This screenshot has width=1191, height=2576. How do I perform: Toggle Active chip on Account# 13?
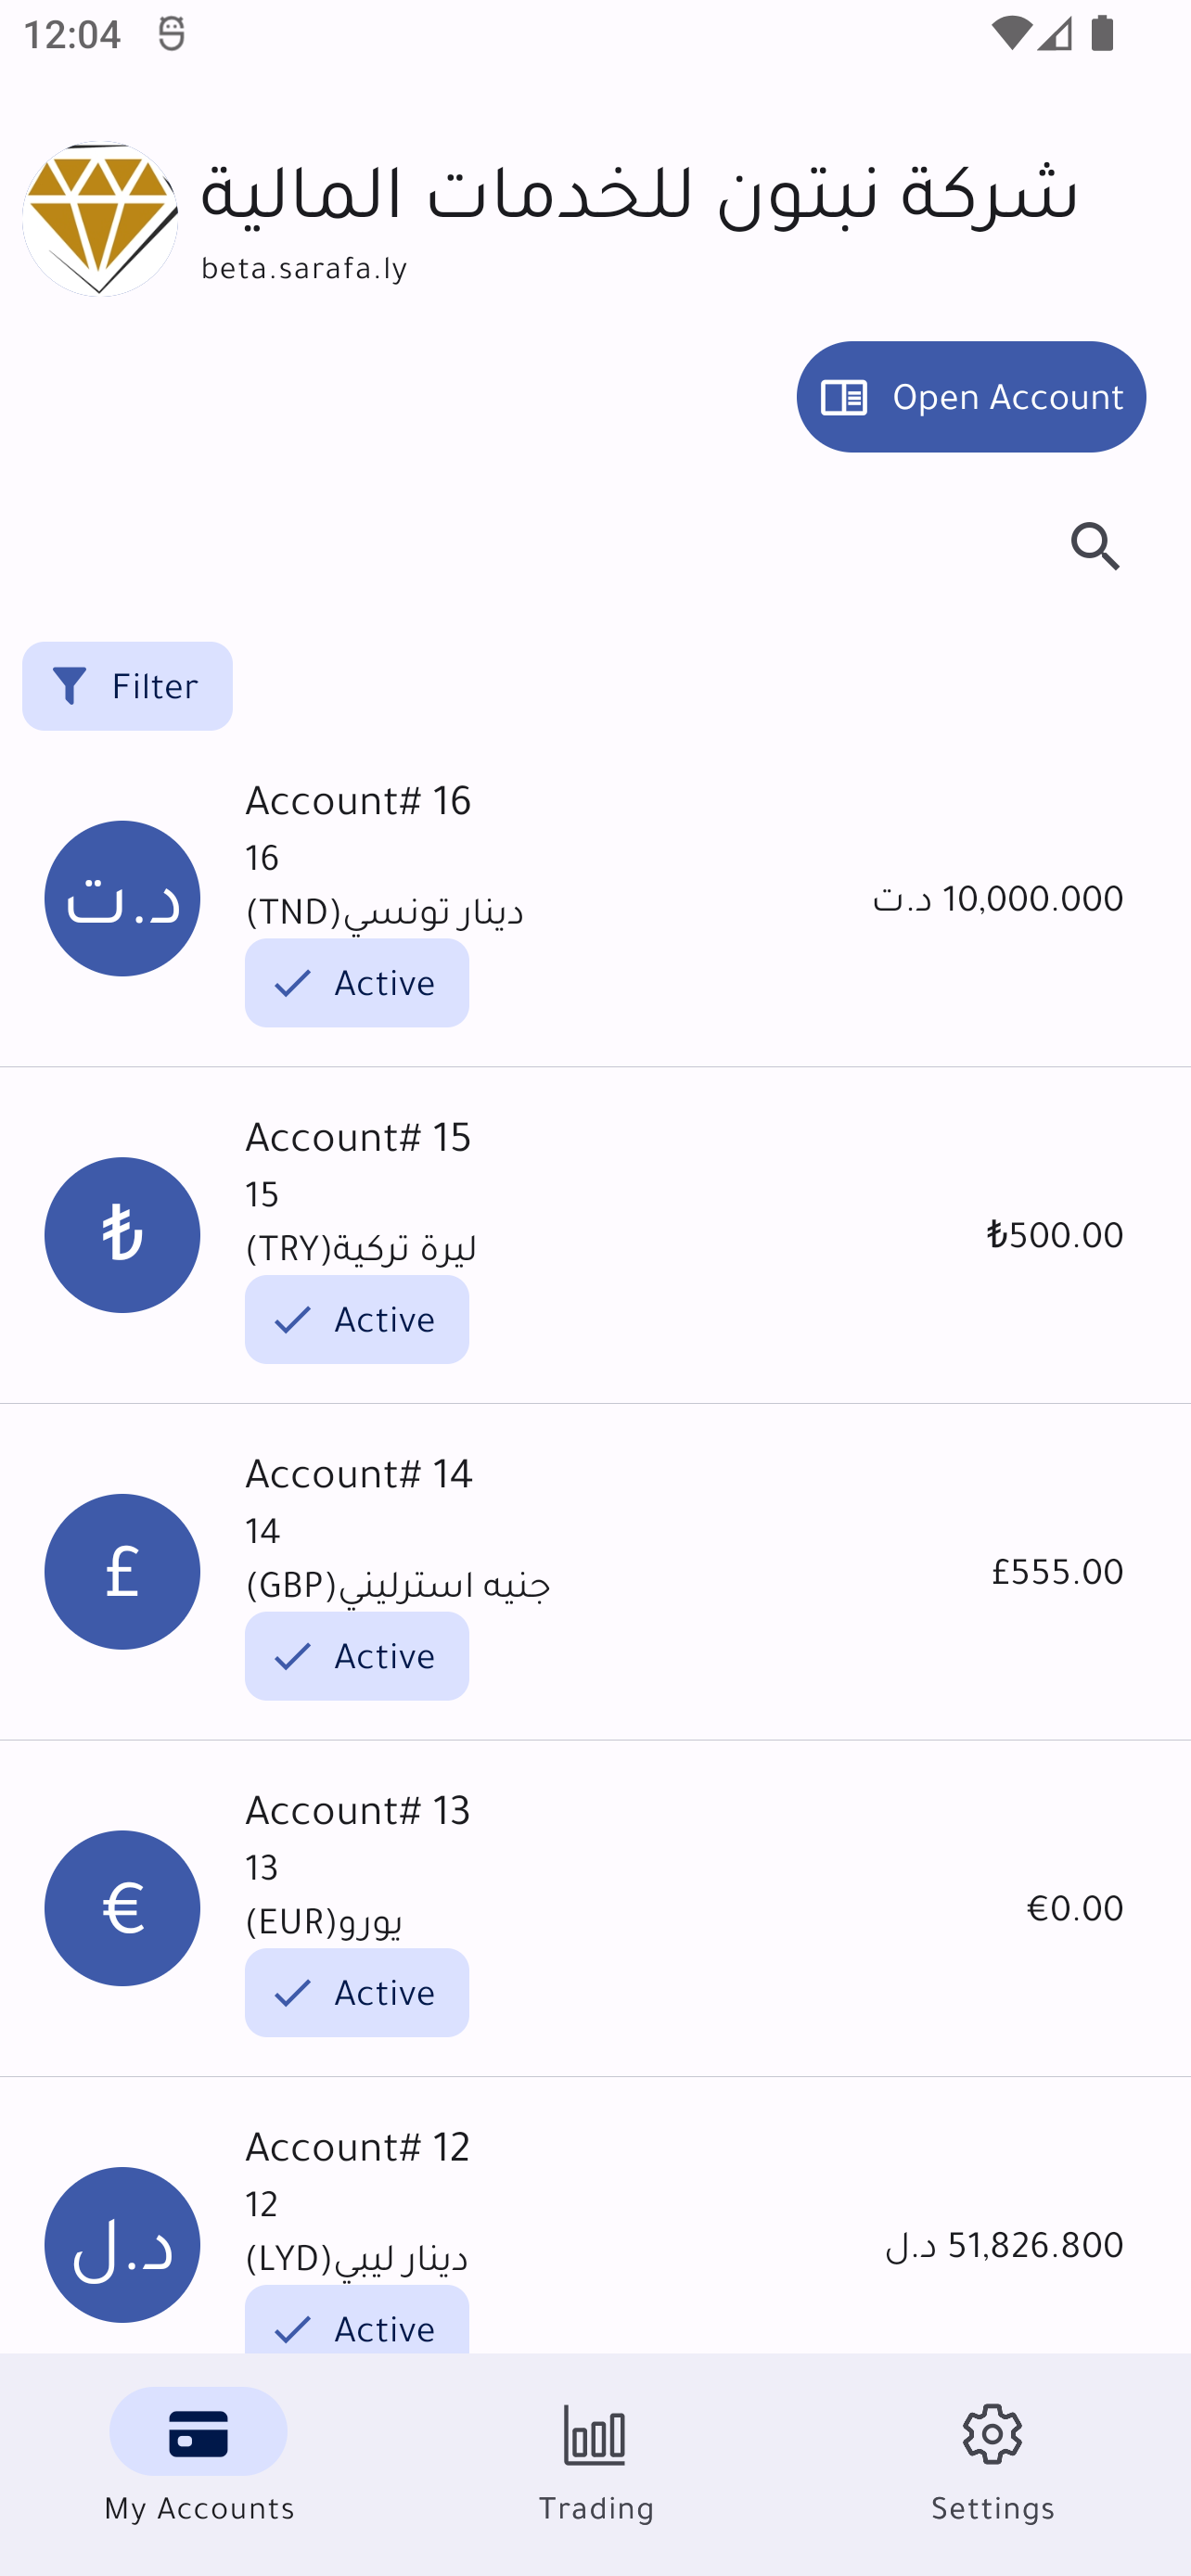click(x=357, y=1993)
